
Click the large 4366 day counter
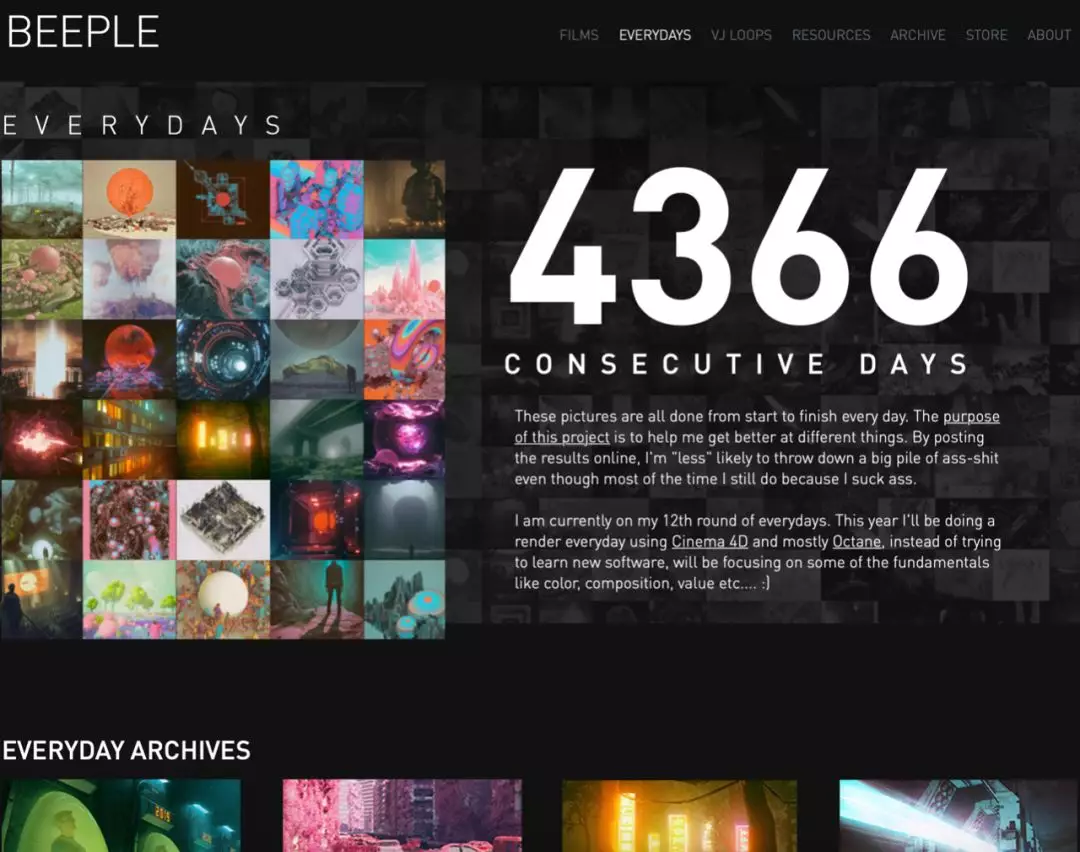coord(738,246)
